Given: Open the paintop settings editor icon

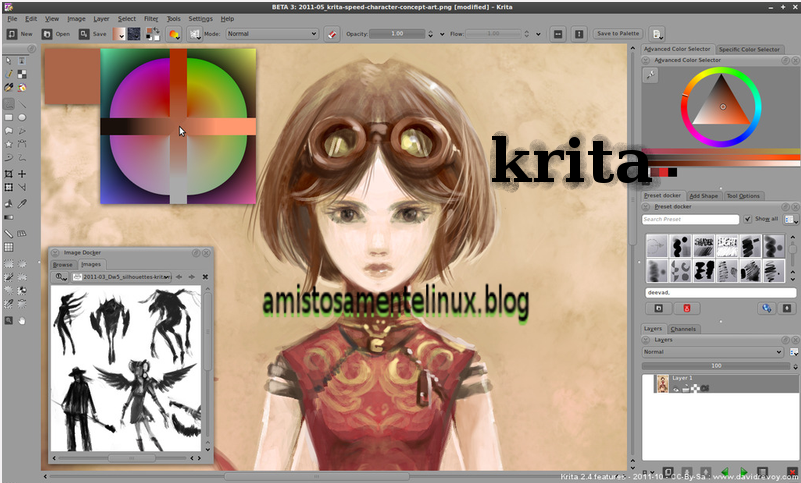Looking at the screenshot, I should (x=174, y=34).
